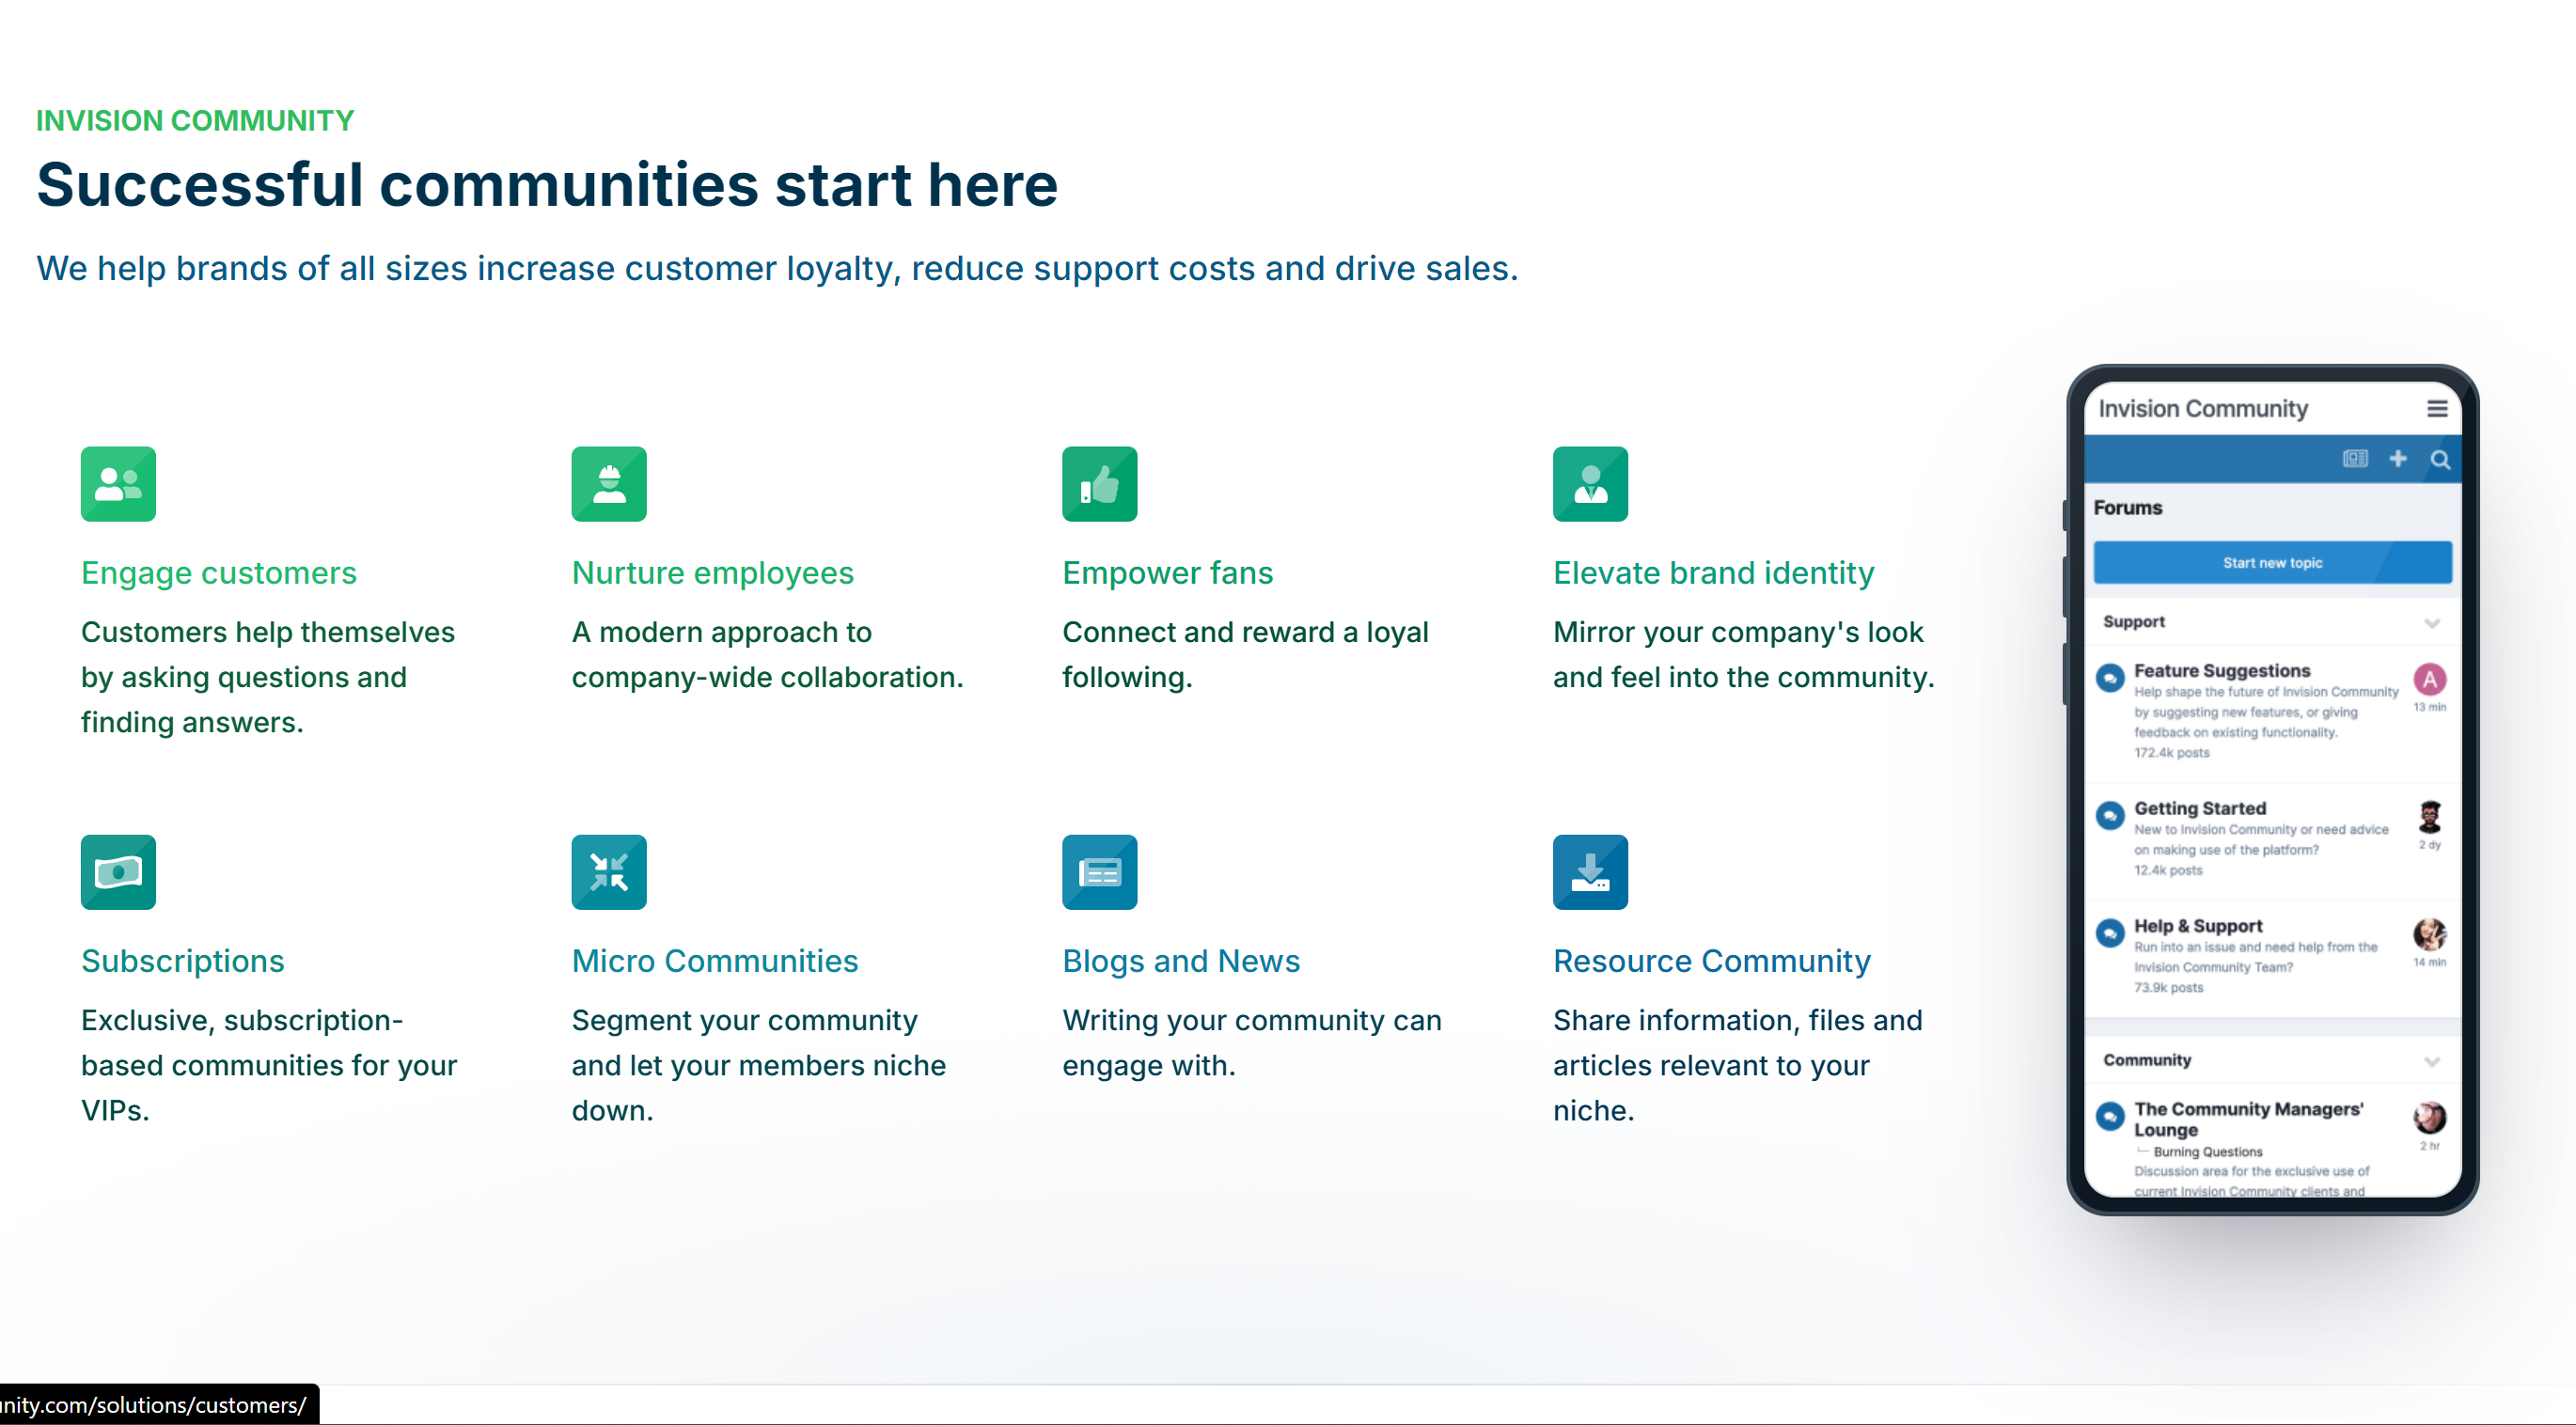Expand the unread content newspaper view

pos(2356,459)
